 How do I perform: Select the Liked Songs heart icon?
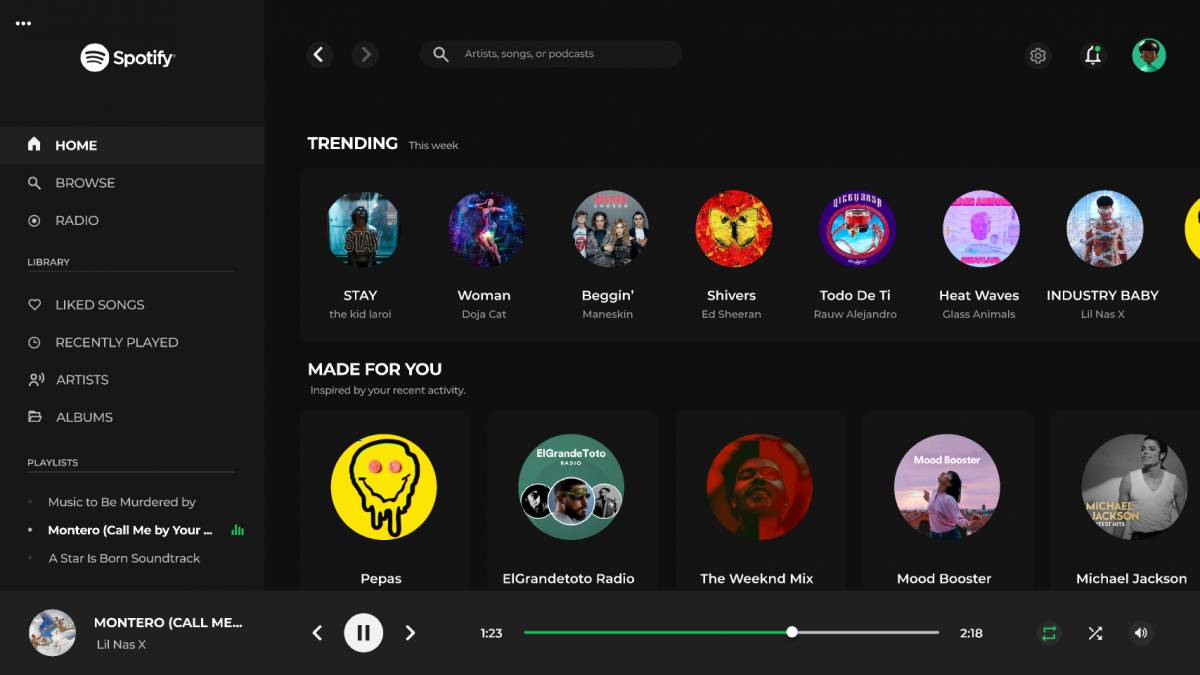(x=35, y=304)
